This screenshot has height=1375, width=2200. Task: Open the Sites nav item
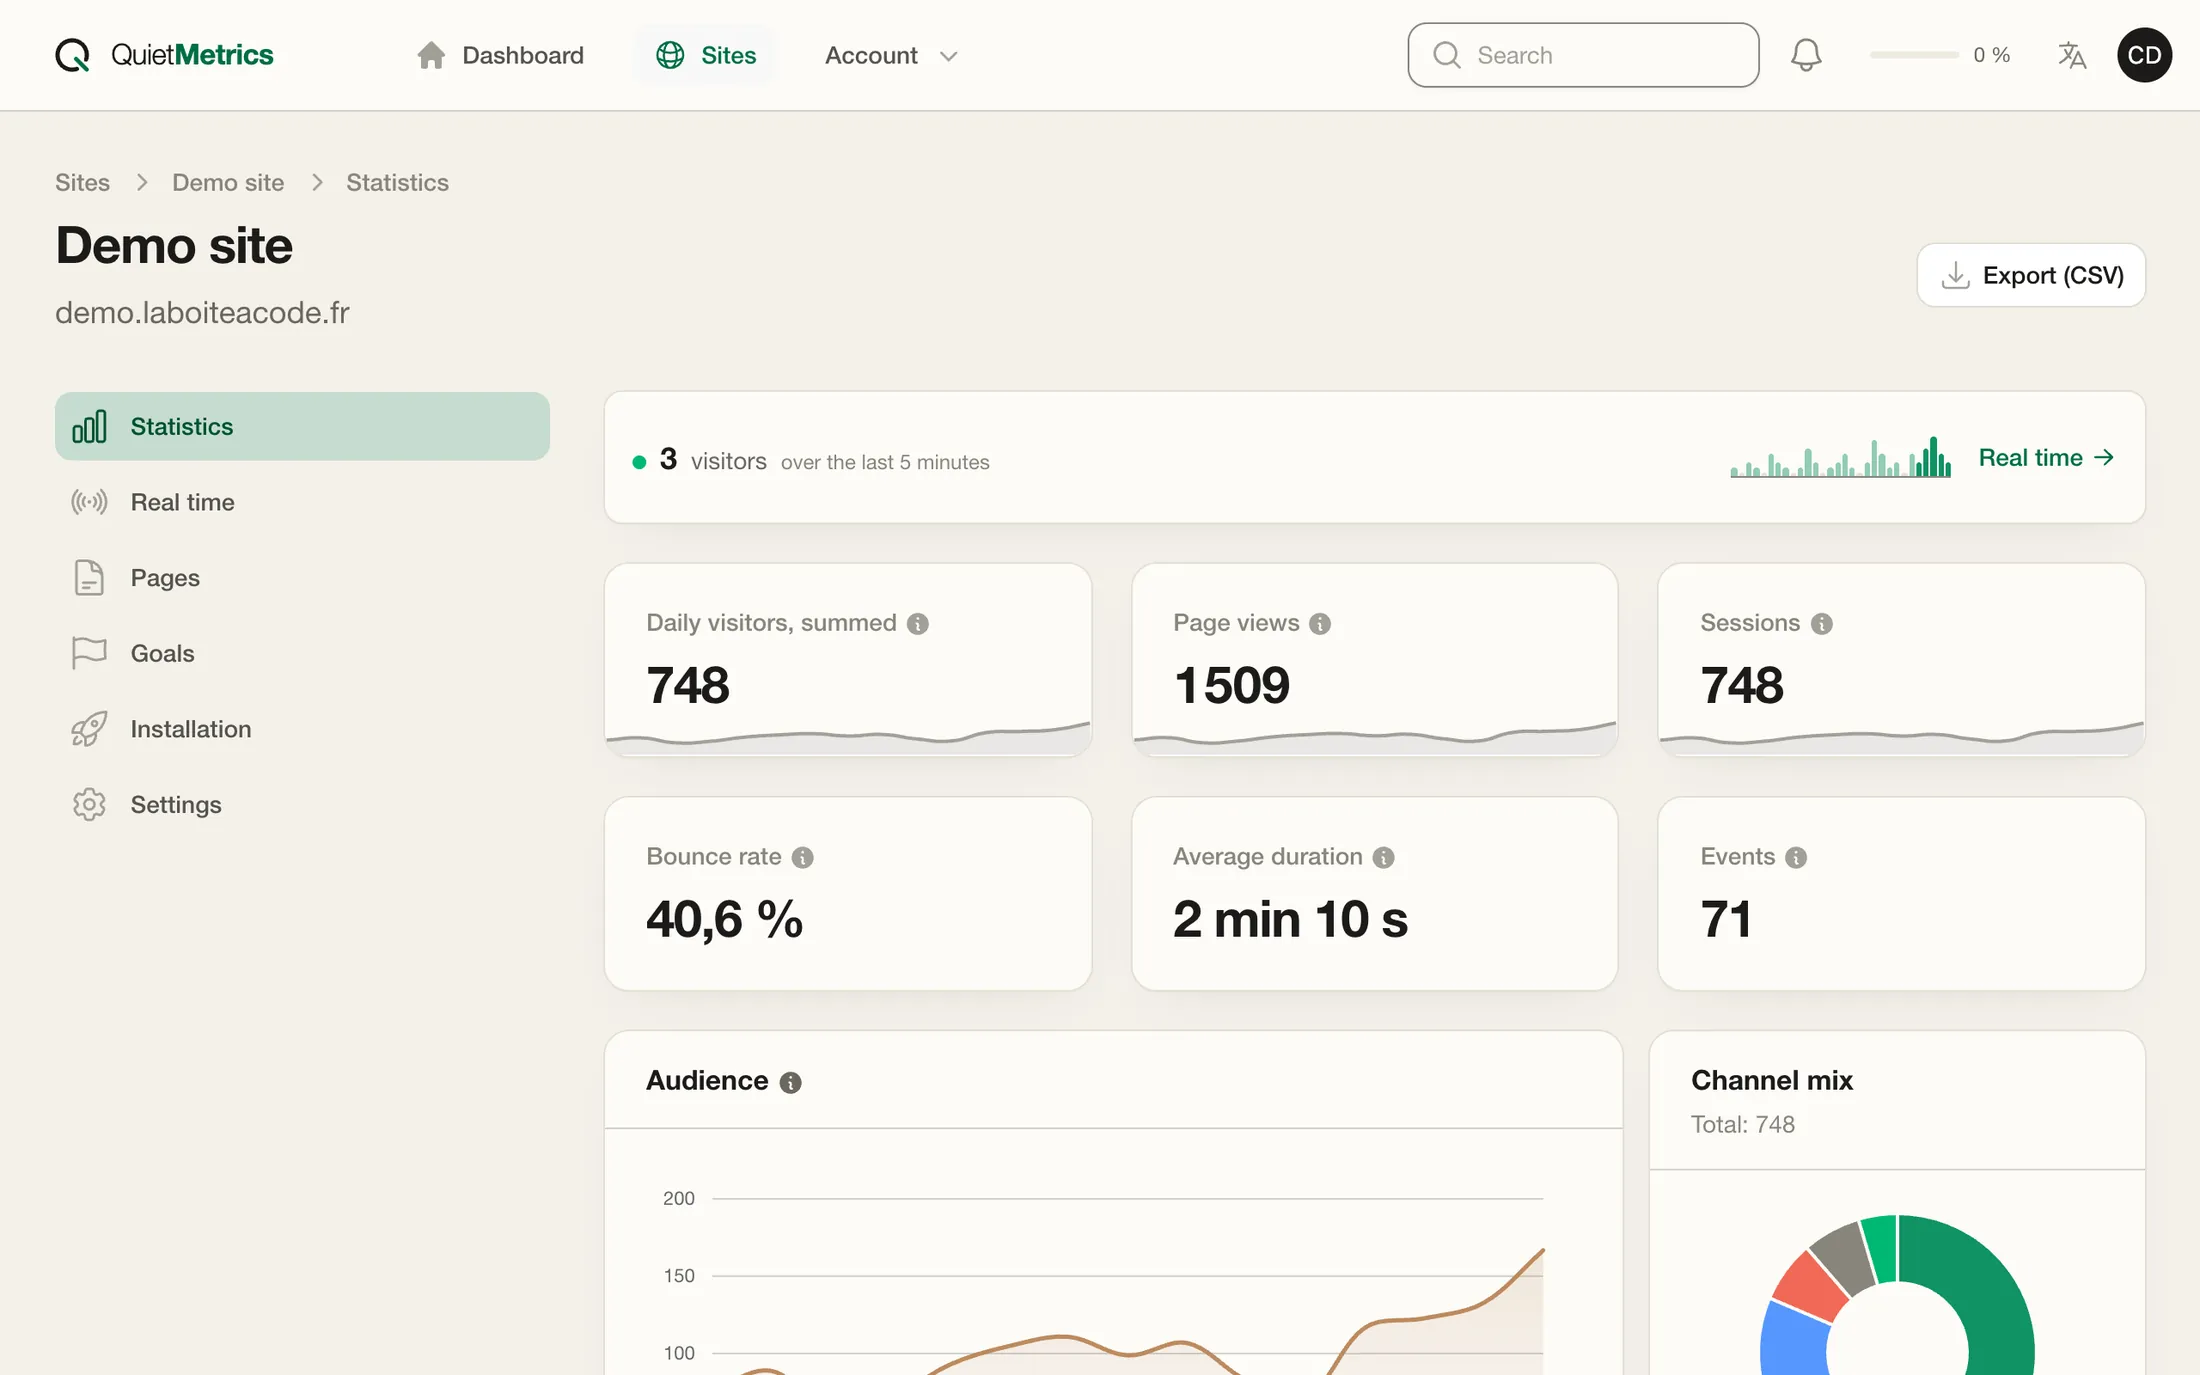[x=706, y=55]
